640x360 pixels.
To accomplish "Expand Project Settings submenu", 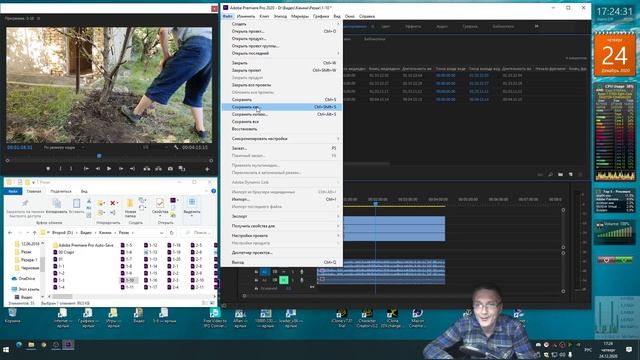I will click(282, 236).
